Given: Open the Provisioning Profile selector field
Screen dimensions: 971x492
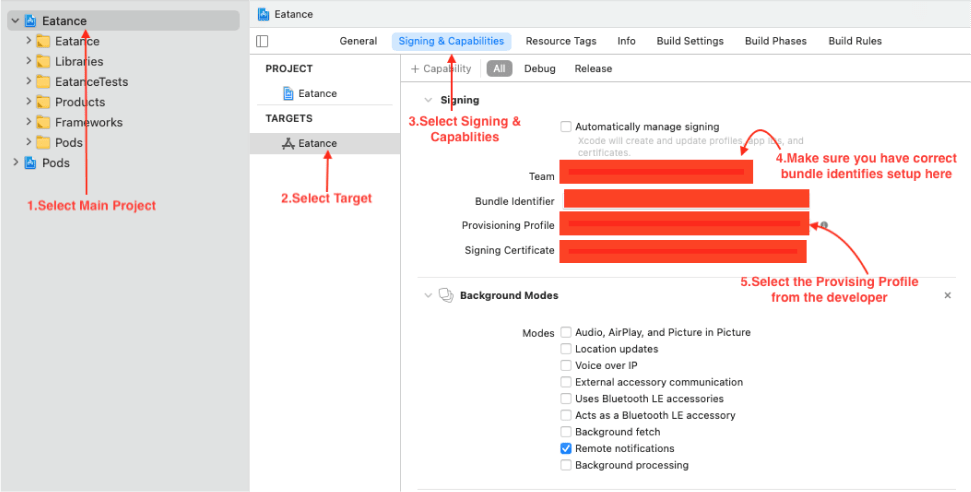Looking at the screenshot, I should pos(684,225).
